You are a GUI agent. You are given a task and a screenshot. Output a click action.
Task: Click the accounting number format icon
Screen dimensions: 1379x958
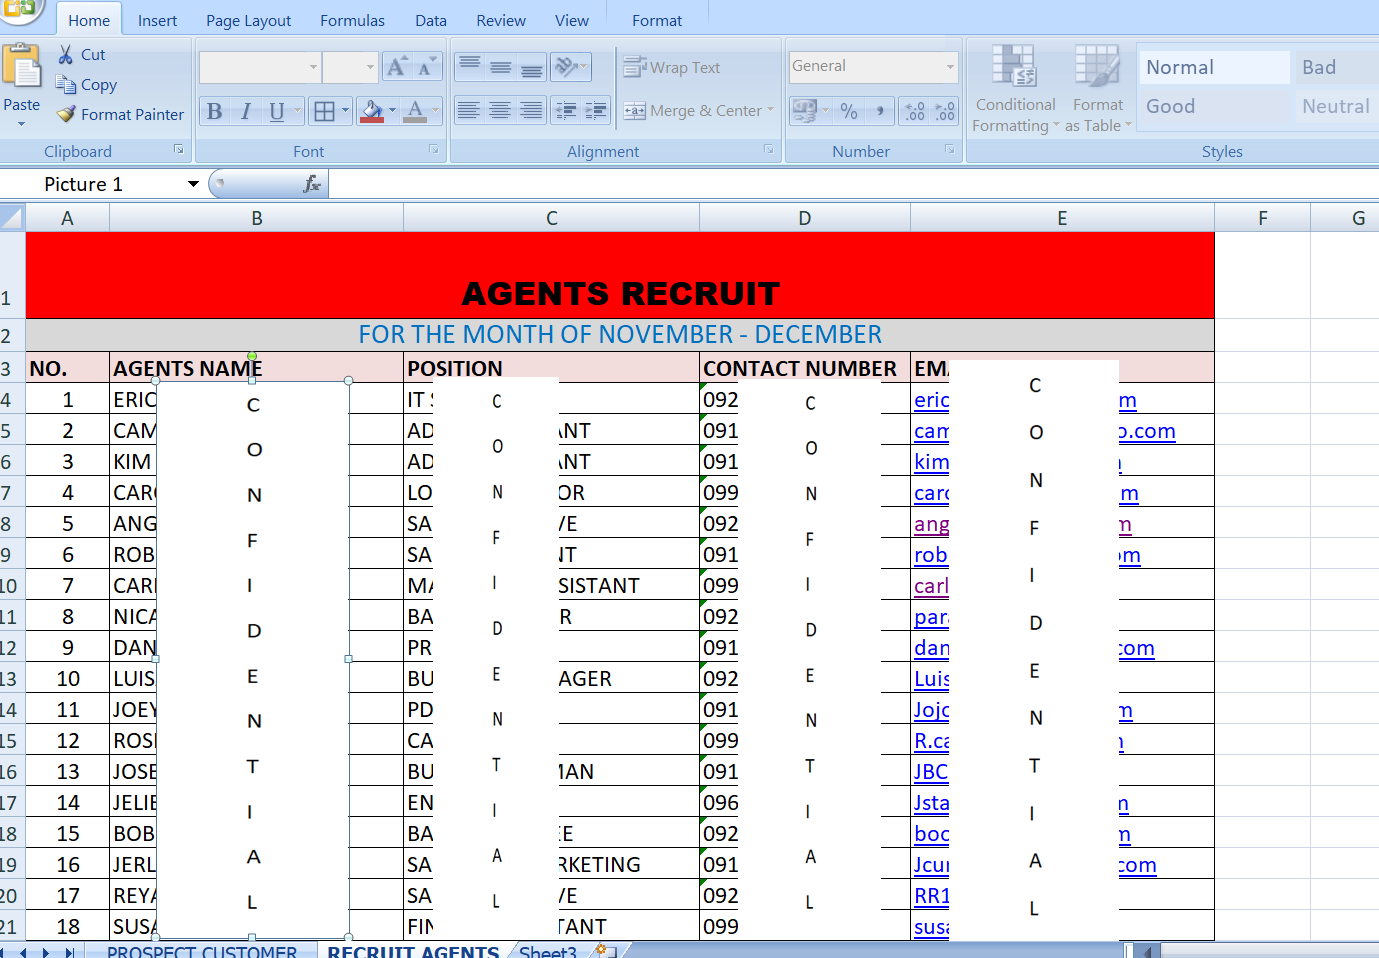[805, 111]
